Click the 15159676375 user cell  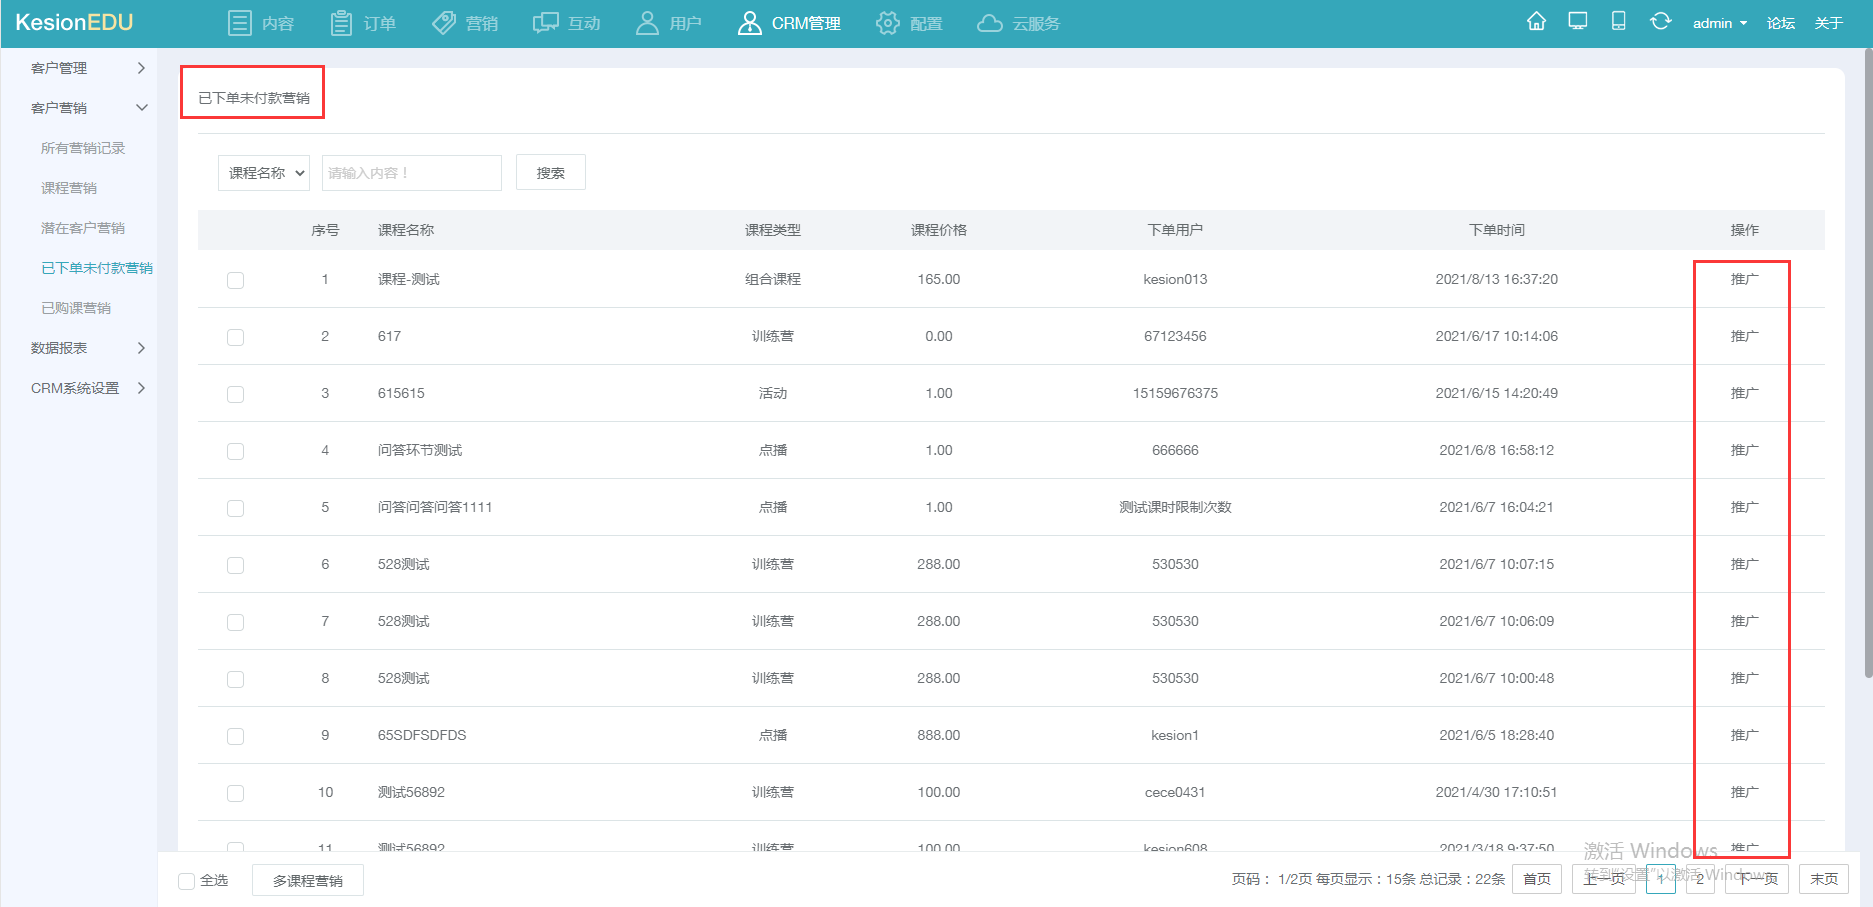(1175, 393)
